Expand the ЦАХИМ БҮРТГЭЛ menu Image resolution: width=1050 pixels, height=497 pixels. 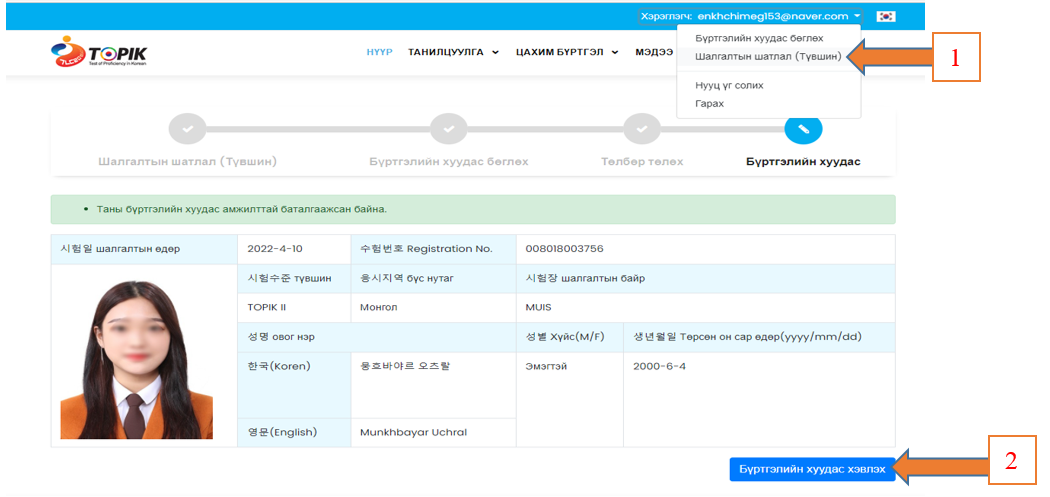(567, 53)
